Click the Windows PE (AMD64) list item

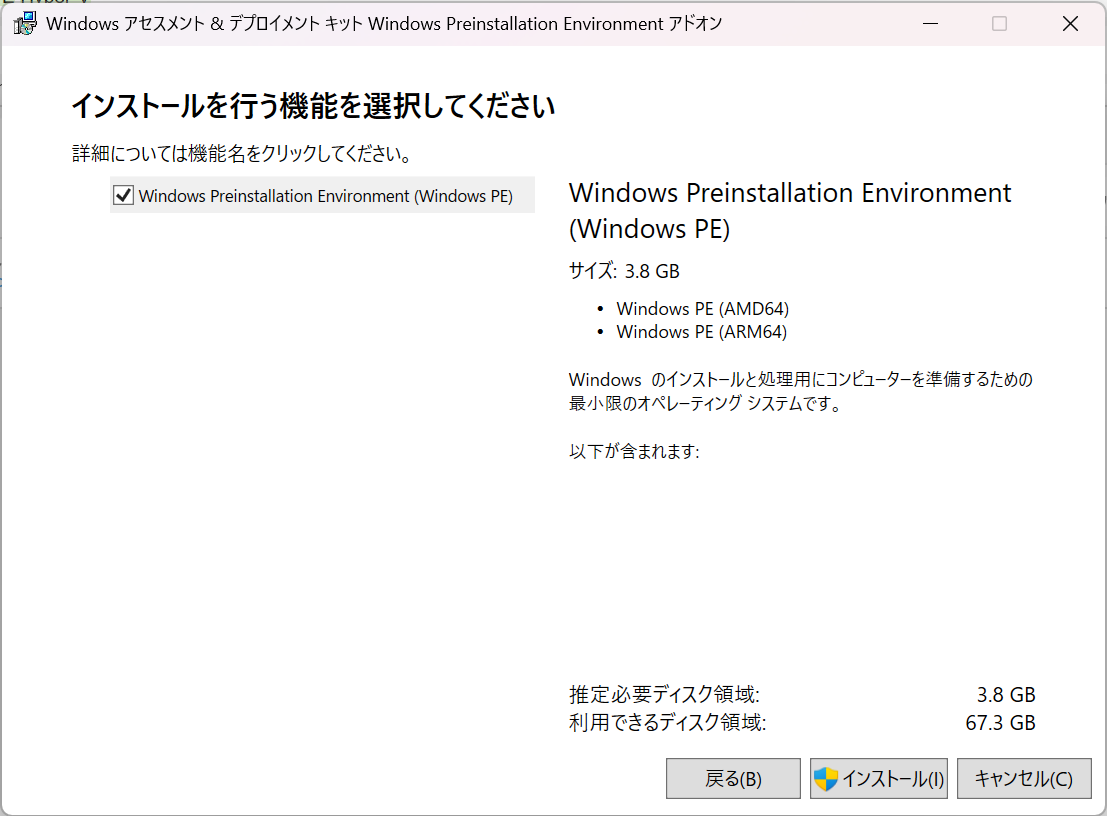tap(701, 308)
